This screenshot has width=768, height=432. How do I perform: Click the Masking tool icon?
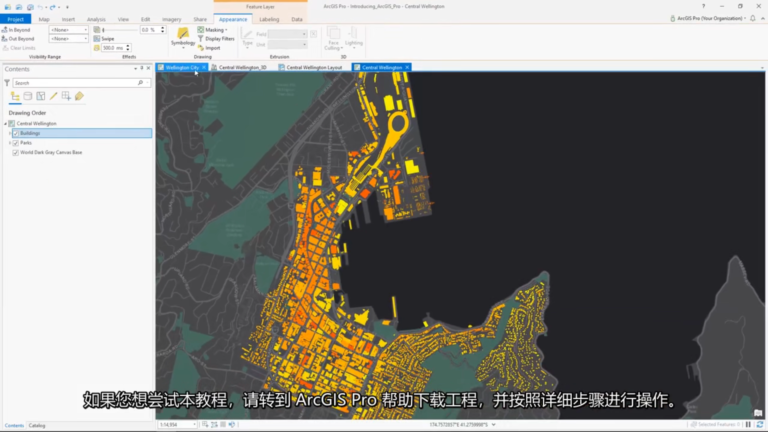pos(201,30)
